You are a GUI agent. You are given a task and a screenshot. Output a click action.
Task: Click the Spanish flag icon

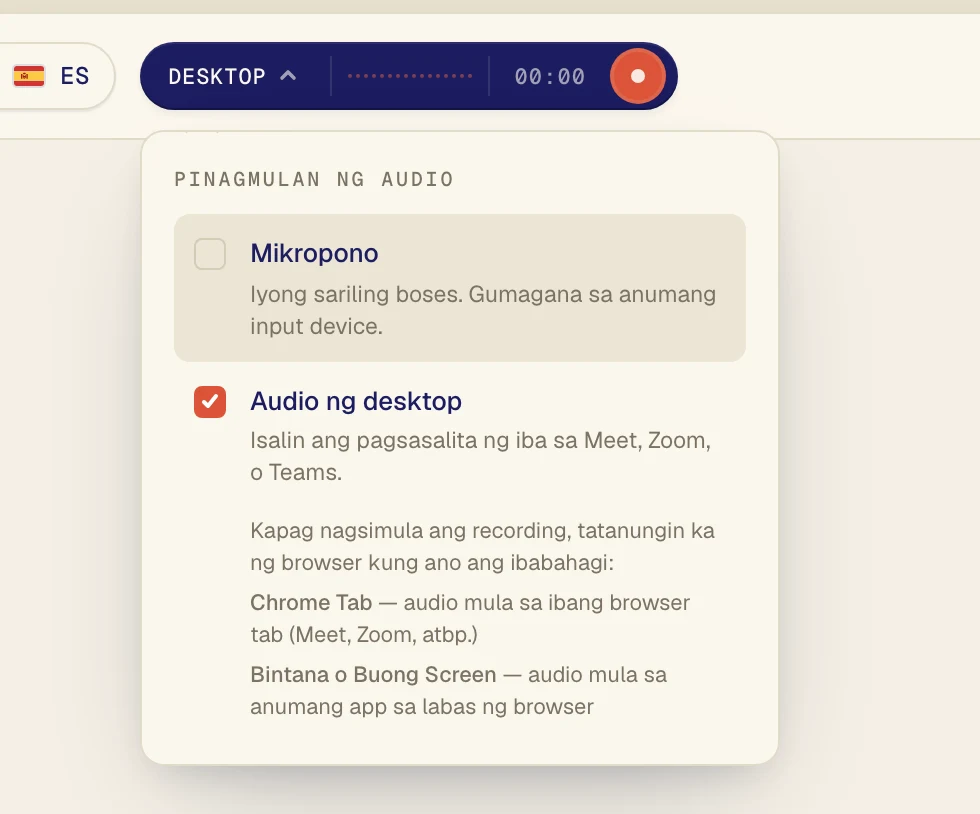29,76
